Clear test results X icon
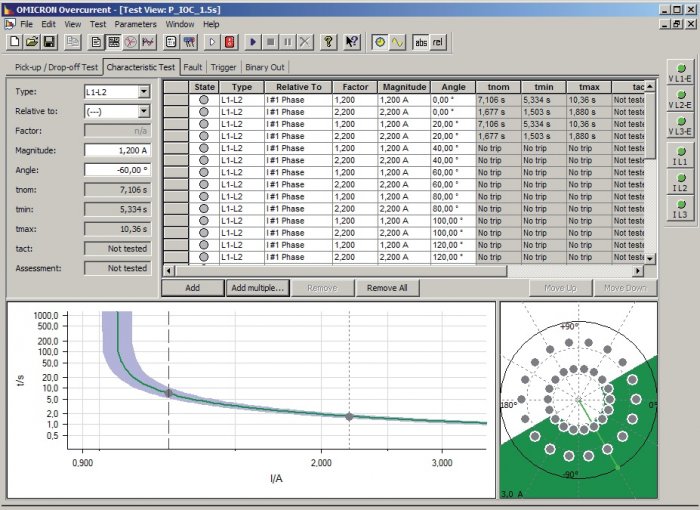Viewport: 700px width, 510px height. pyautogui.click(x=305, y=42)
